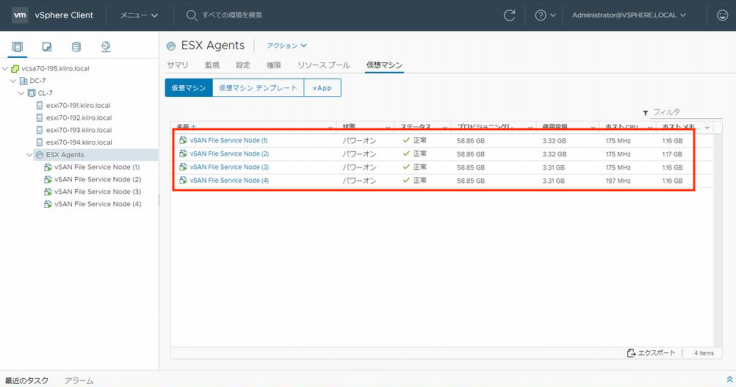The height and width of the screenshot is (387, 736).
Task: Click the smiley feedback icon
Action: pyautogui.click(x=722, y=15)
